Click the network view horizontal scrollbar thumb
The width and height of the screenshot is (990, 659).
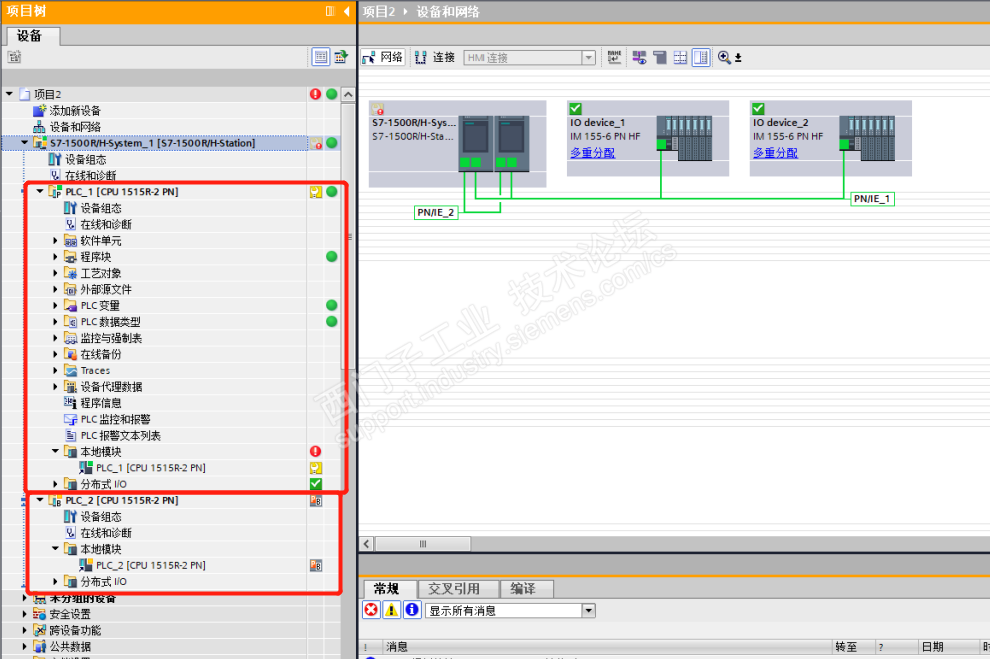pos(422,543)
